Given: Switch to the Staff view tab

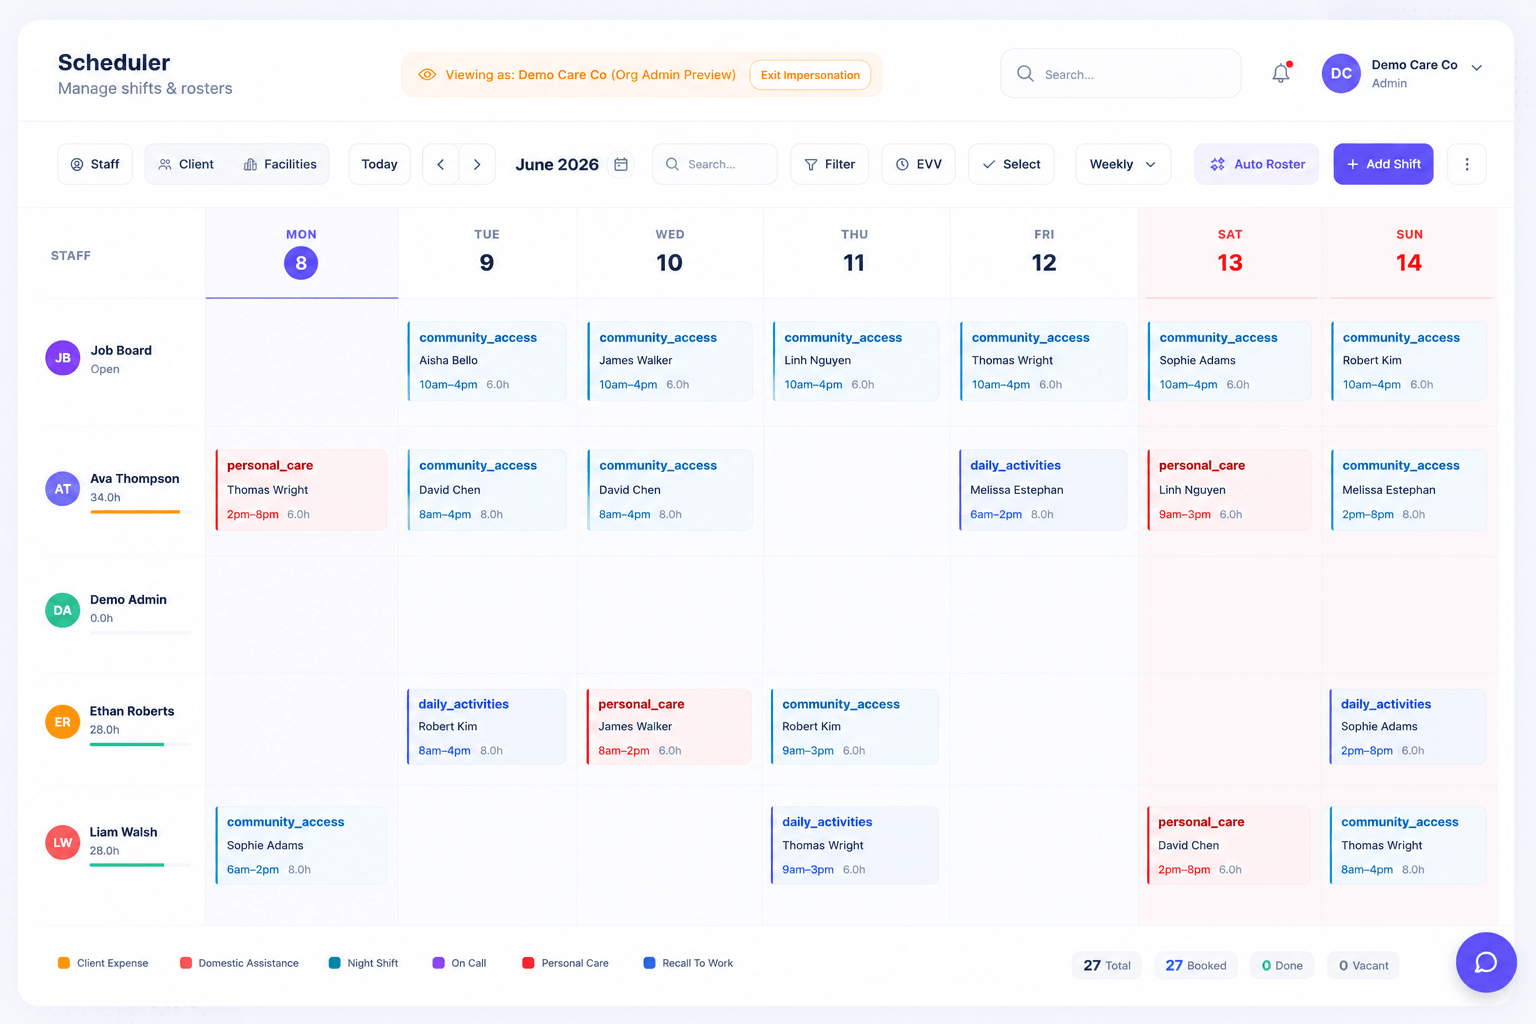Looking at the screenshot, I should tap(95, 164).
